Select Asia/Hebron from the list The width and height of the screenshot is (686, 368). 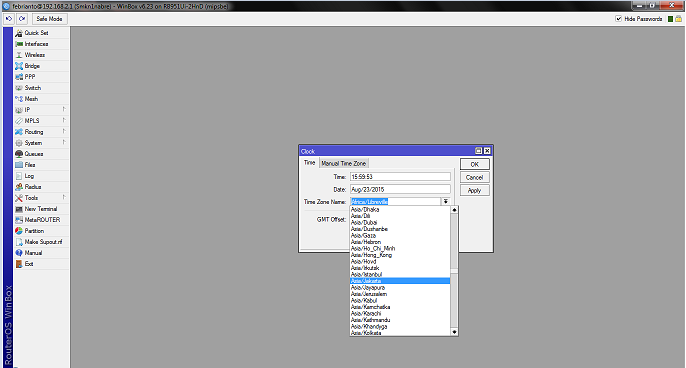pyautogui.click(x=400, y=242)
